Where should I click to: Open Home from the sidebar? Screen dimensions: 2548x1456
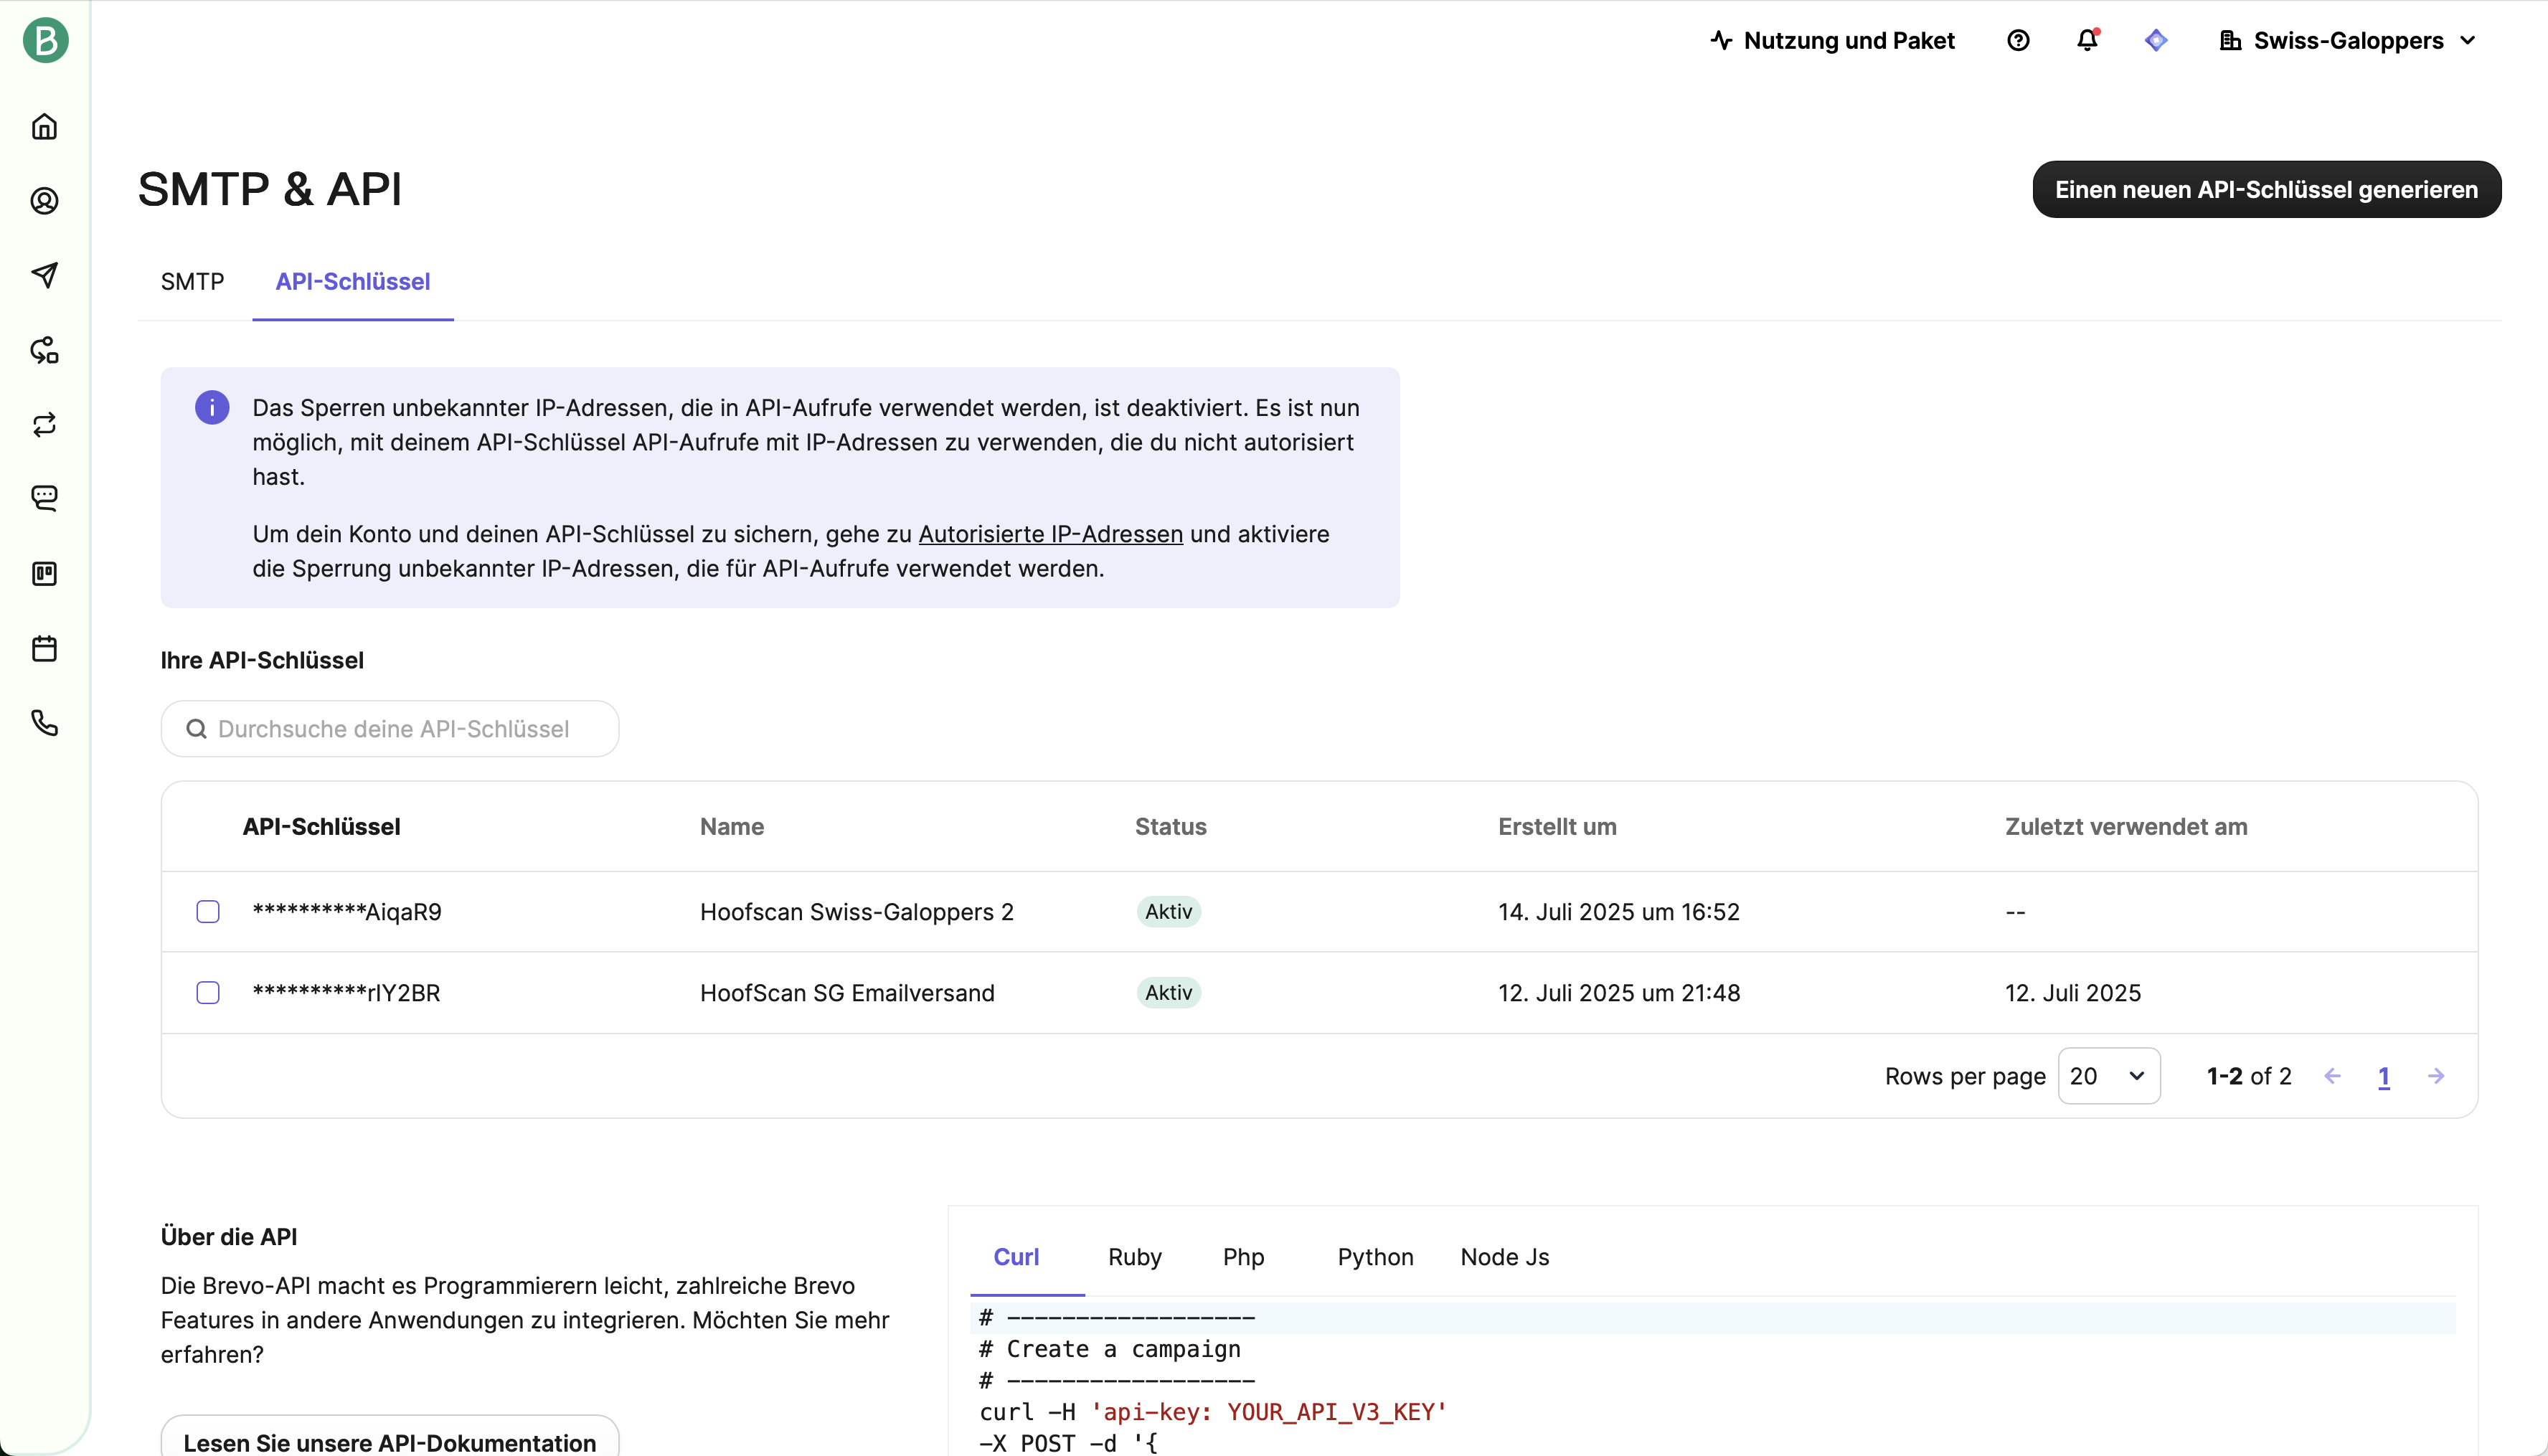tap(44, 127)
